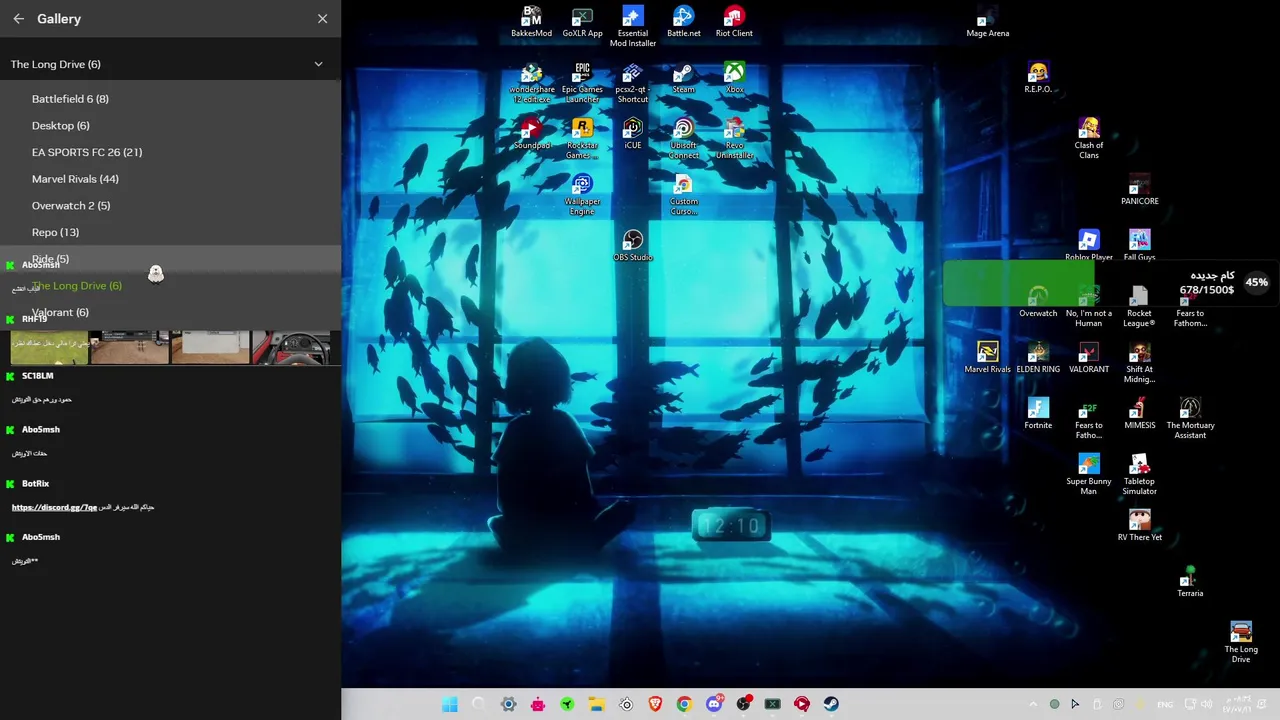Launch the iCUE desktop shortcut
Viewport: 1280px width, 720px height.
click(x=633, y=134)
